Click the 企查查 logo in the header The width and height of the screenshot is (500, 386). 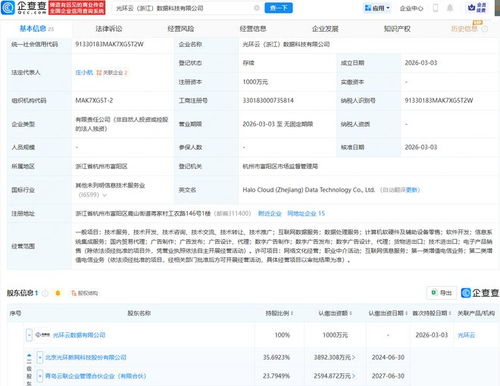pos(24,8)
